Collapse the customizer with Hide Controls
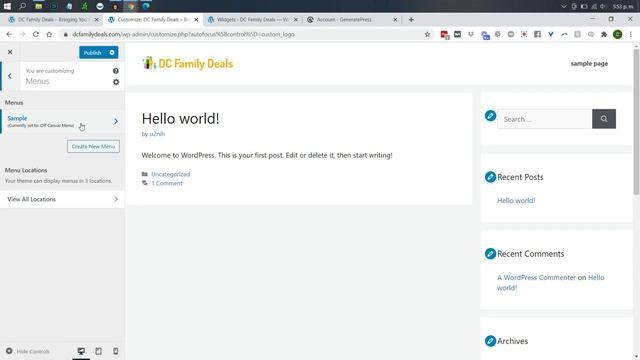 coord(28,351)
